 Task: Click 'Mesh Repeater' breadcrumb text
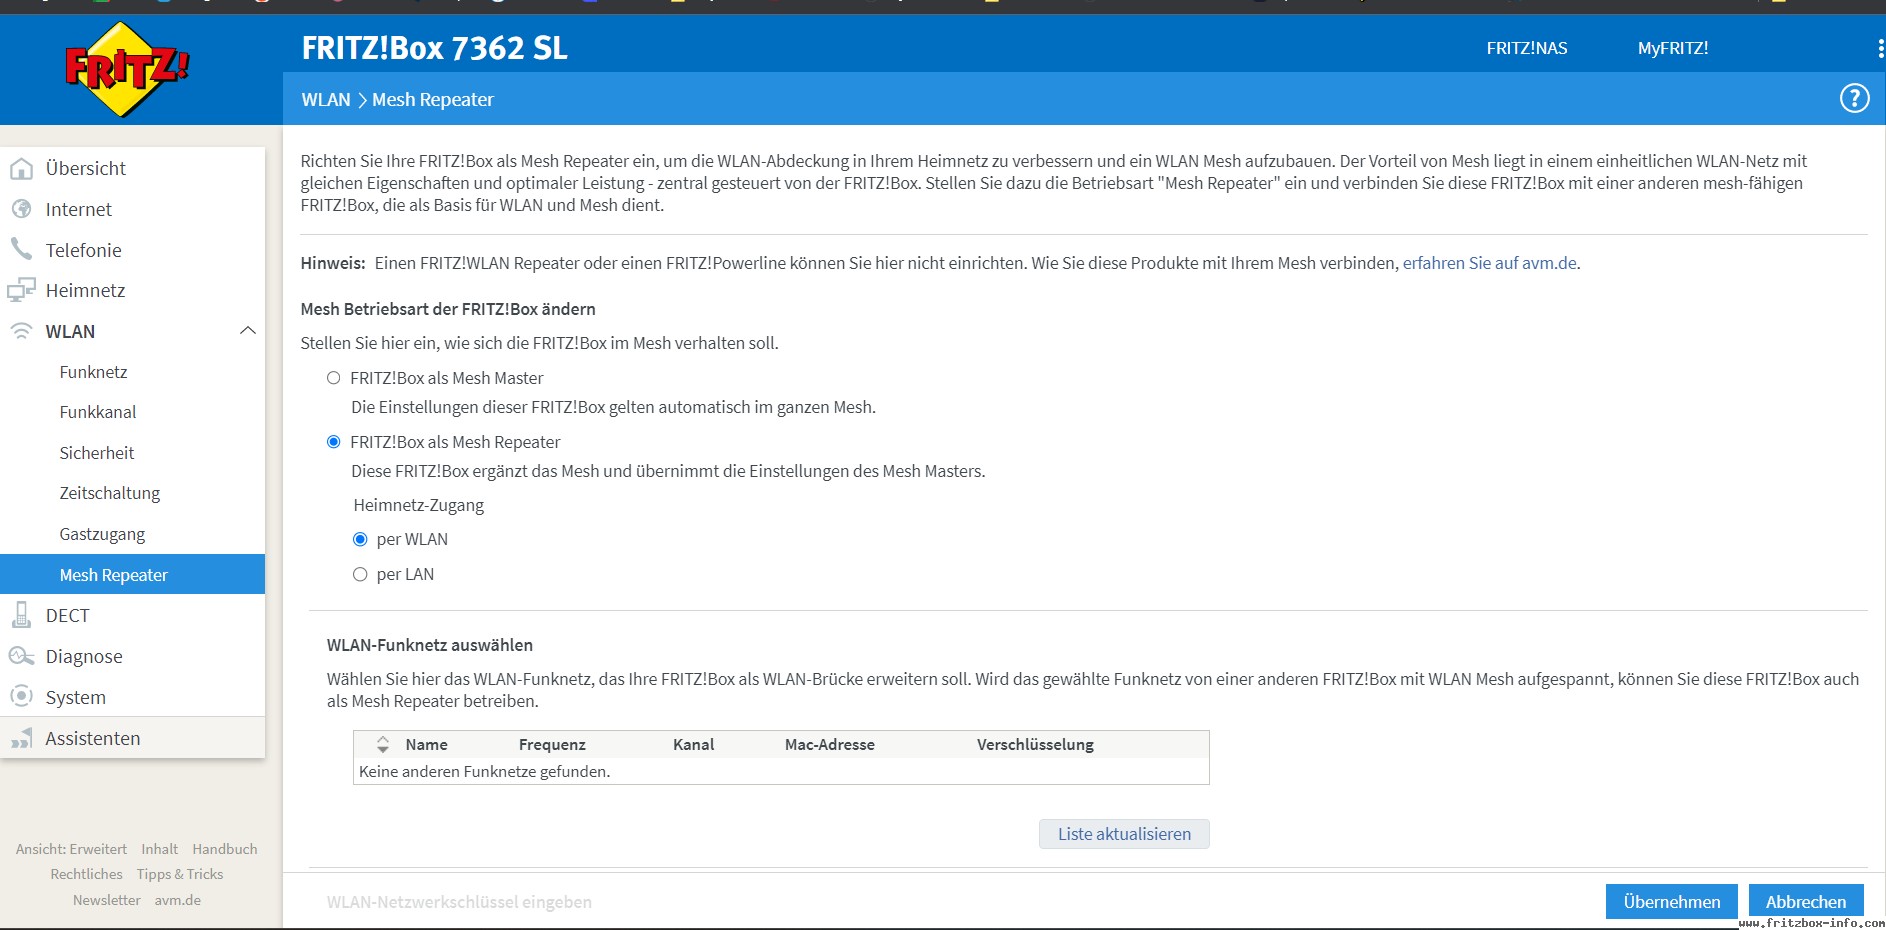point(433,99)
